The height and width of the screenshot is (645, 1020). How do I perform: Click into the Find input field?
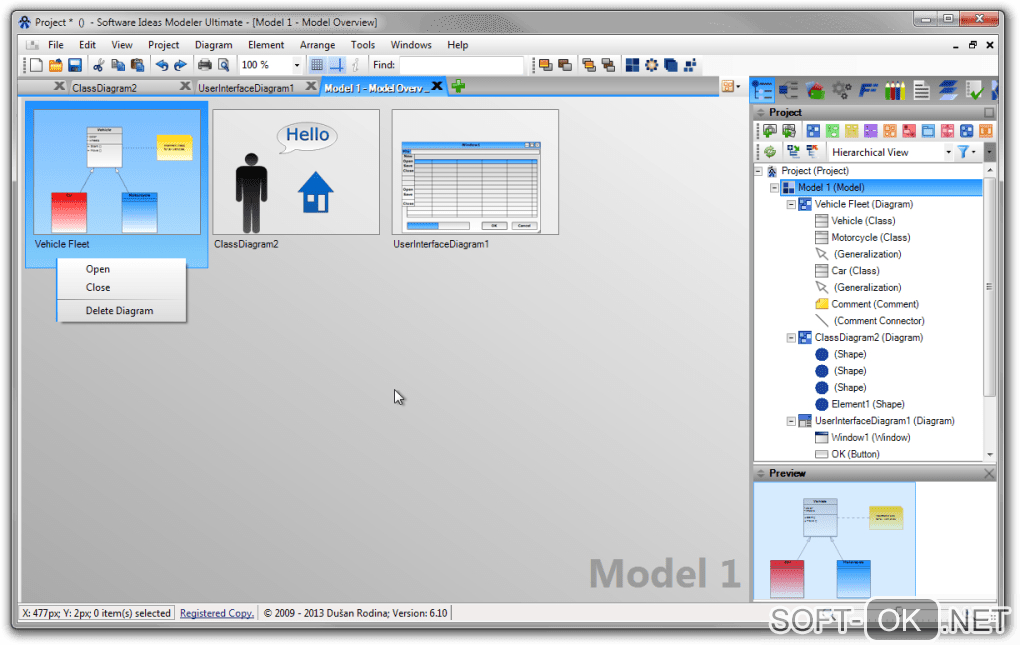(461, 65)
